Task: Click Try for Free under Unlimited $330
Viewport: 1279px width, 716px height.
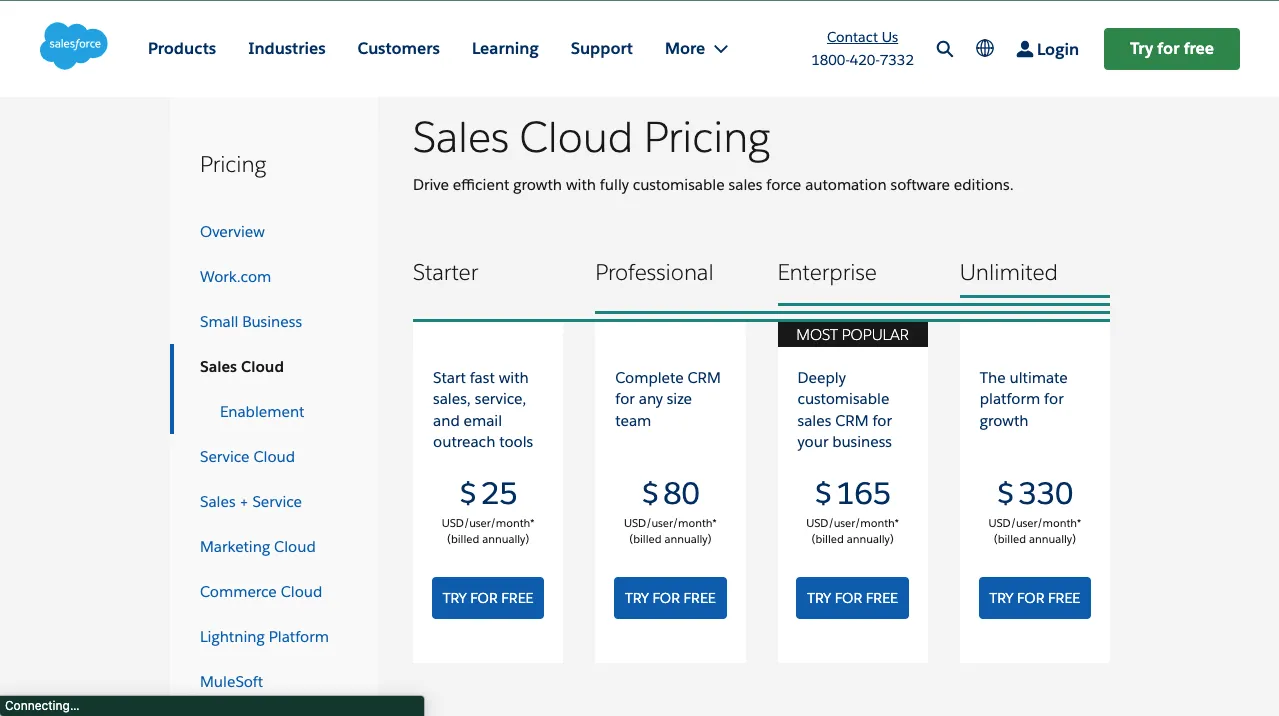Action: click(x=1035, y=598)
